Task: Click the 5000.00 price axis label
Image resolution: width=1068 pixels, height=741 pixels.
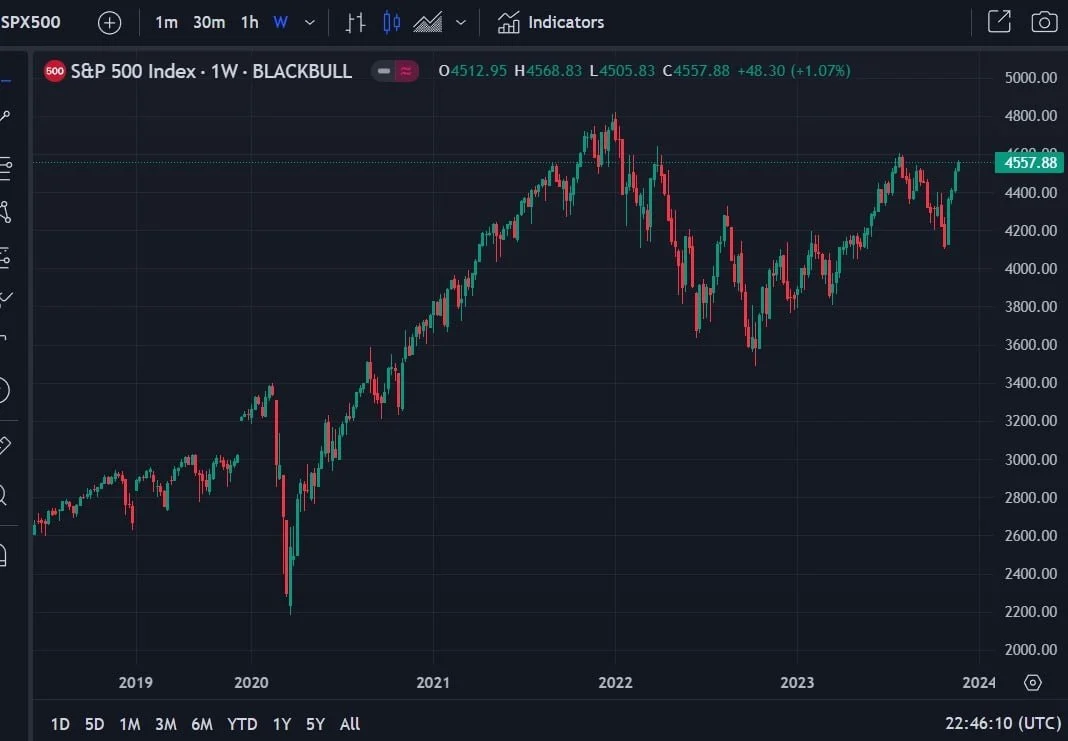Action: point(1031,78)
